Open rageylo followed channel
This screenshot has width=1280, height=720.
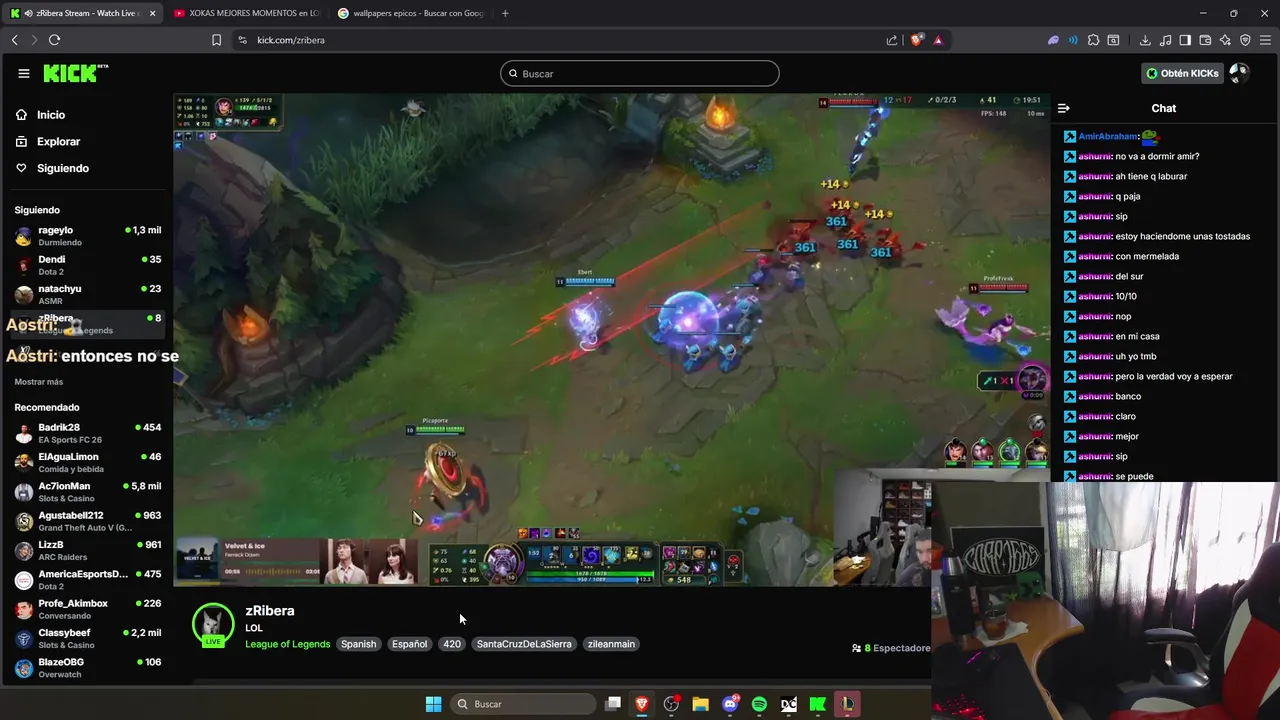click(x=88, y=236)
